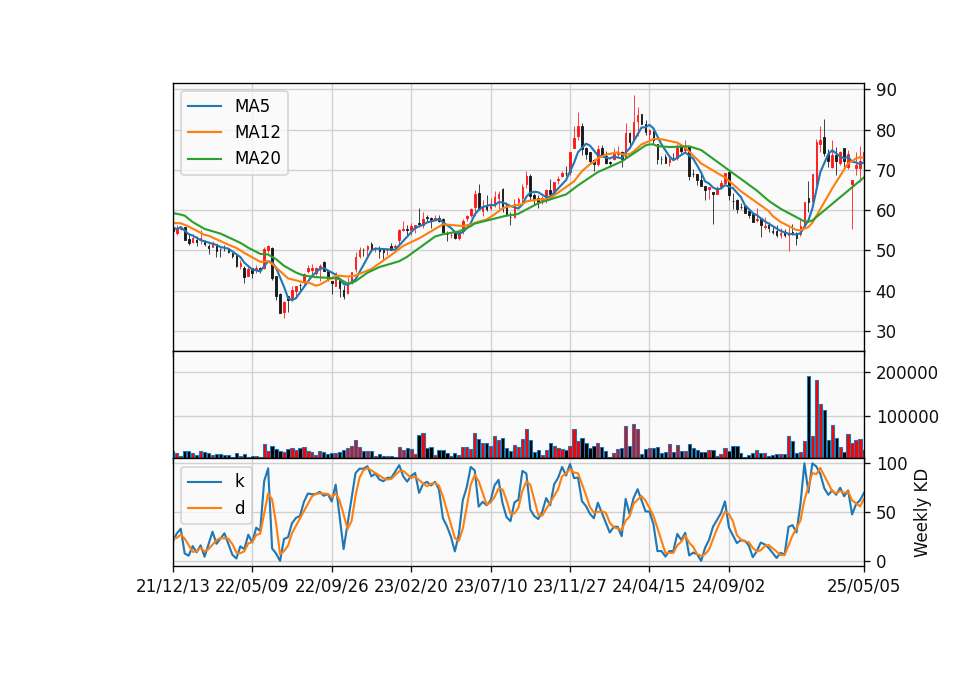Viewport: 960px width, 690px height.
Task: Click the 70 price axis label
Action: tap(886, 171)
